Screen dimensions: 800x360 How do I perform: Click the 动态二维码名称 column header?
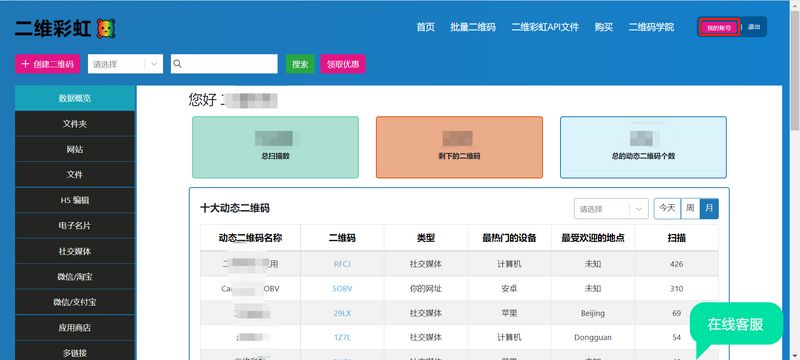[251, 238]
